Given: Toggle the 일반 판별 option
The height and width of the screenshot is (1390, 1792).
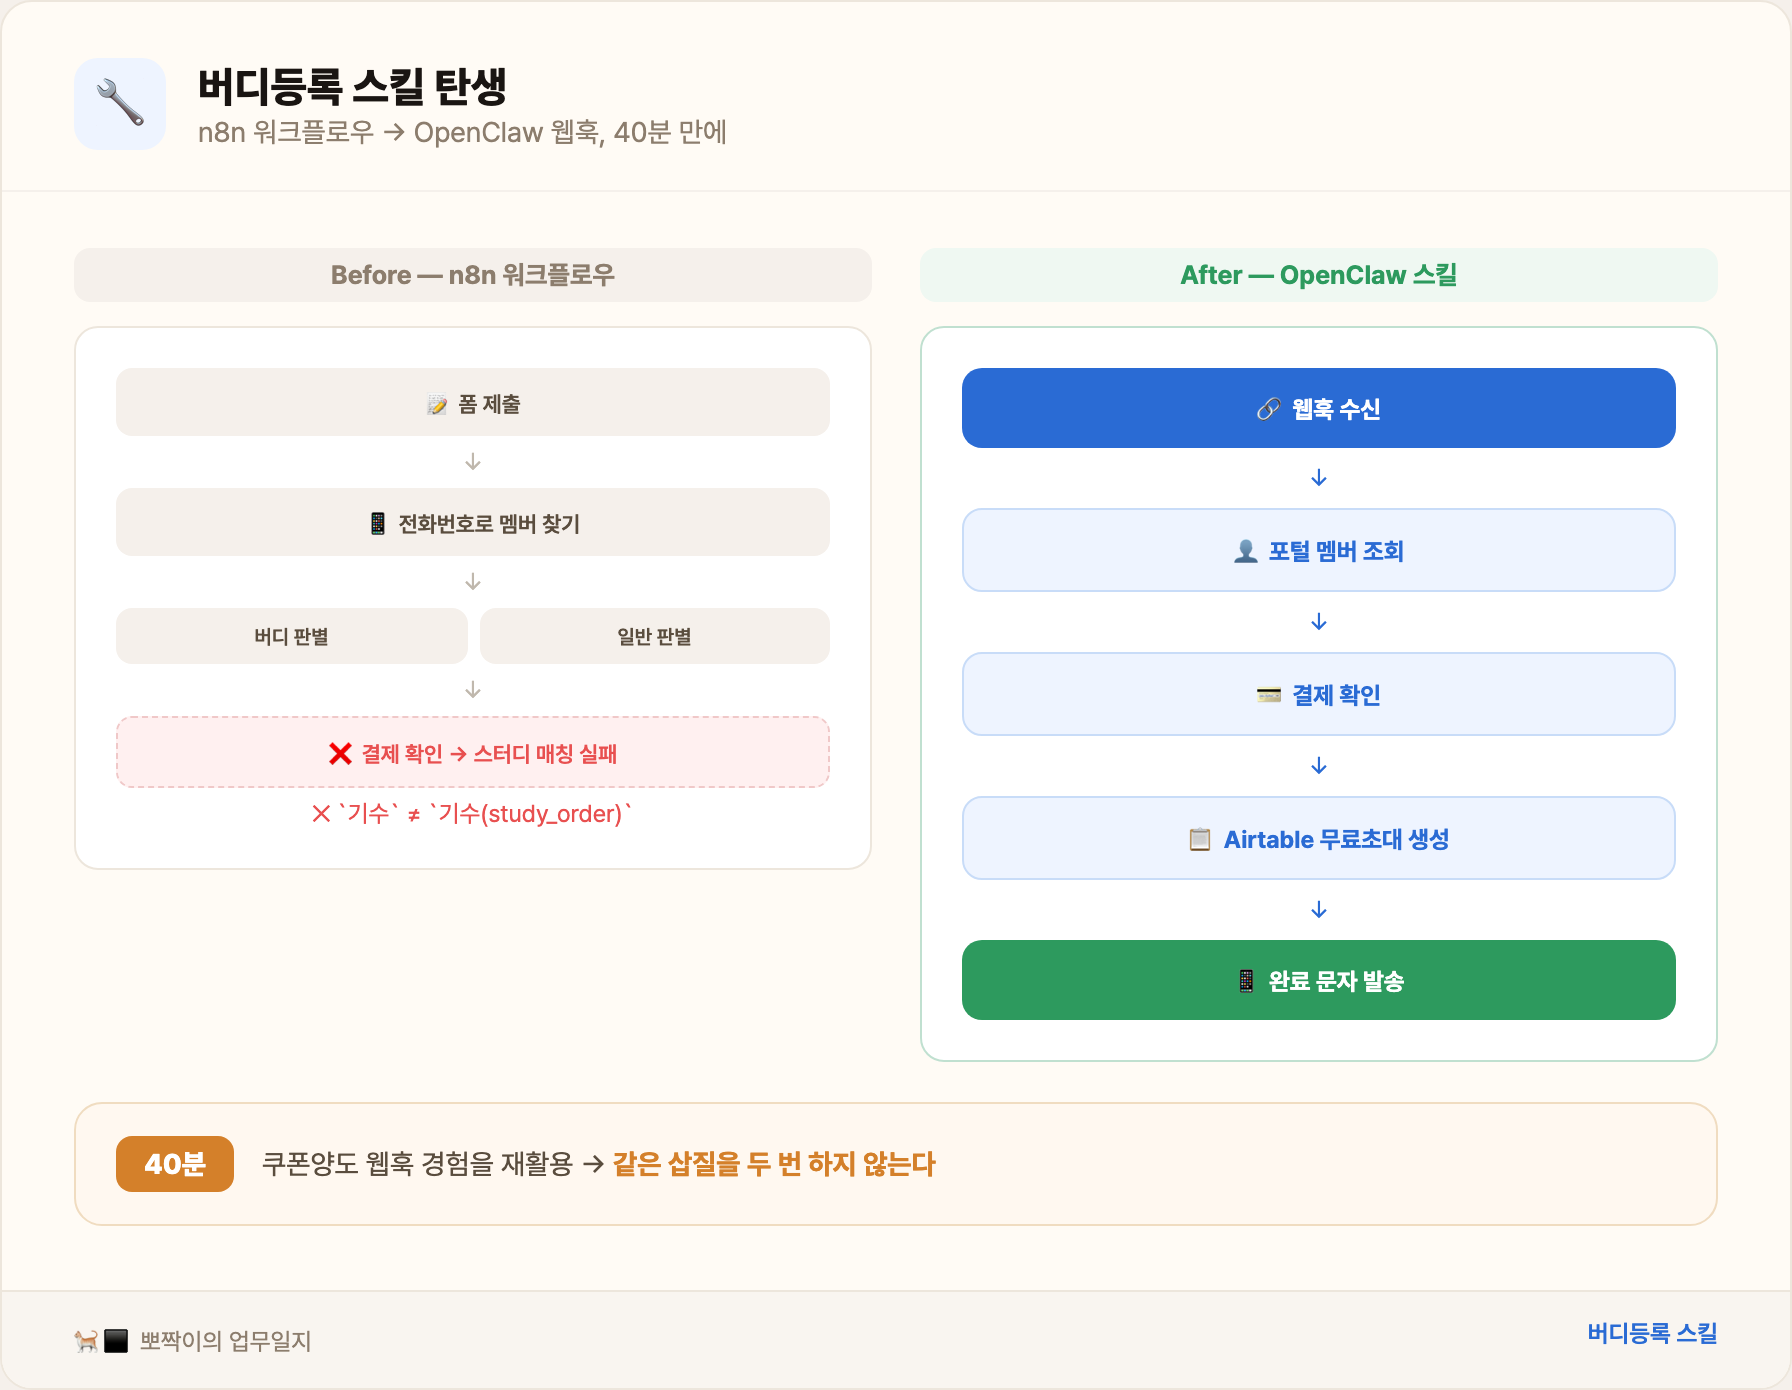Looking at the screenshot, I should click(654, 636).
